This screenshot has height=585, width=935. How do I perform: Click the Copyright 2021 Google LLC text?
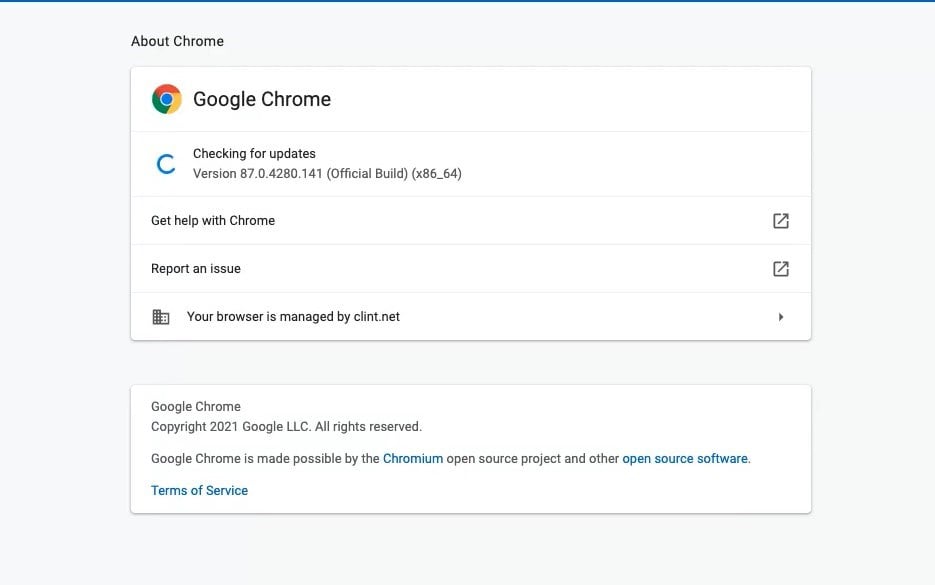286,426
